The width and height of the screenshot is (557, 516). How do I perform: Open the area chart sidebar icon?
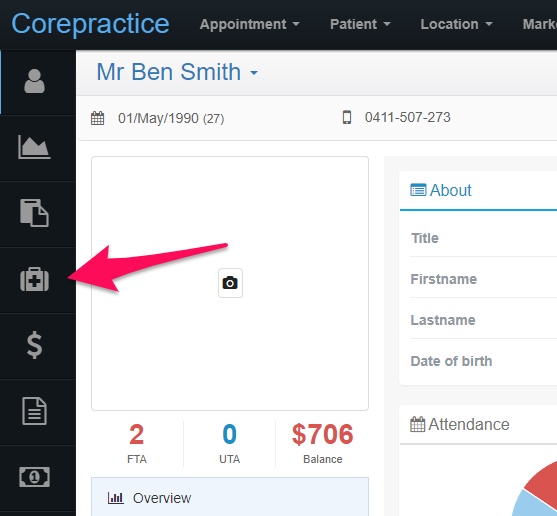[x=34, y=147]
